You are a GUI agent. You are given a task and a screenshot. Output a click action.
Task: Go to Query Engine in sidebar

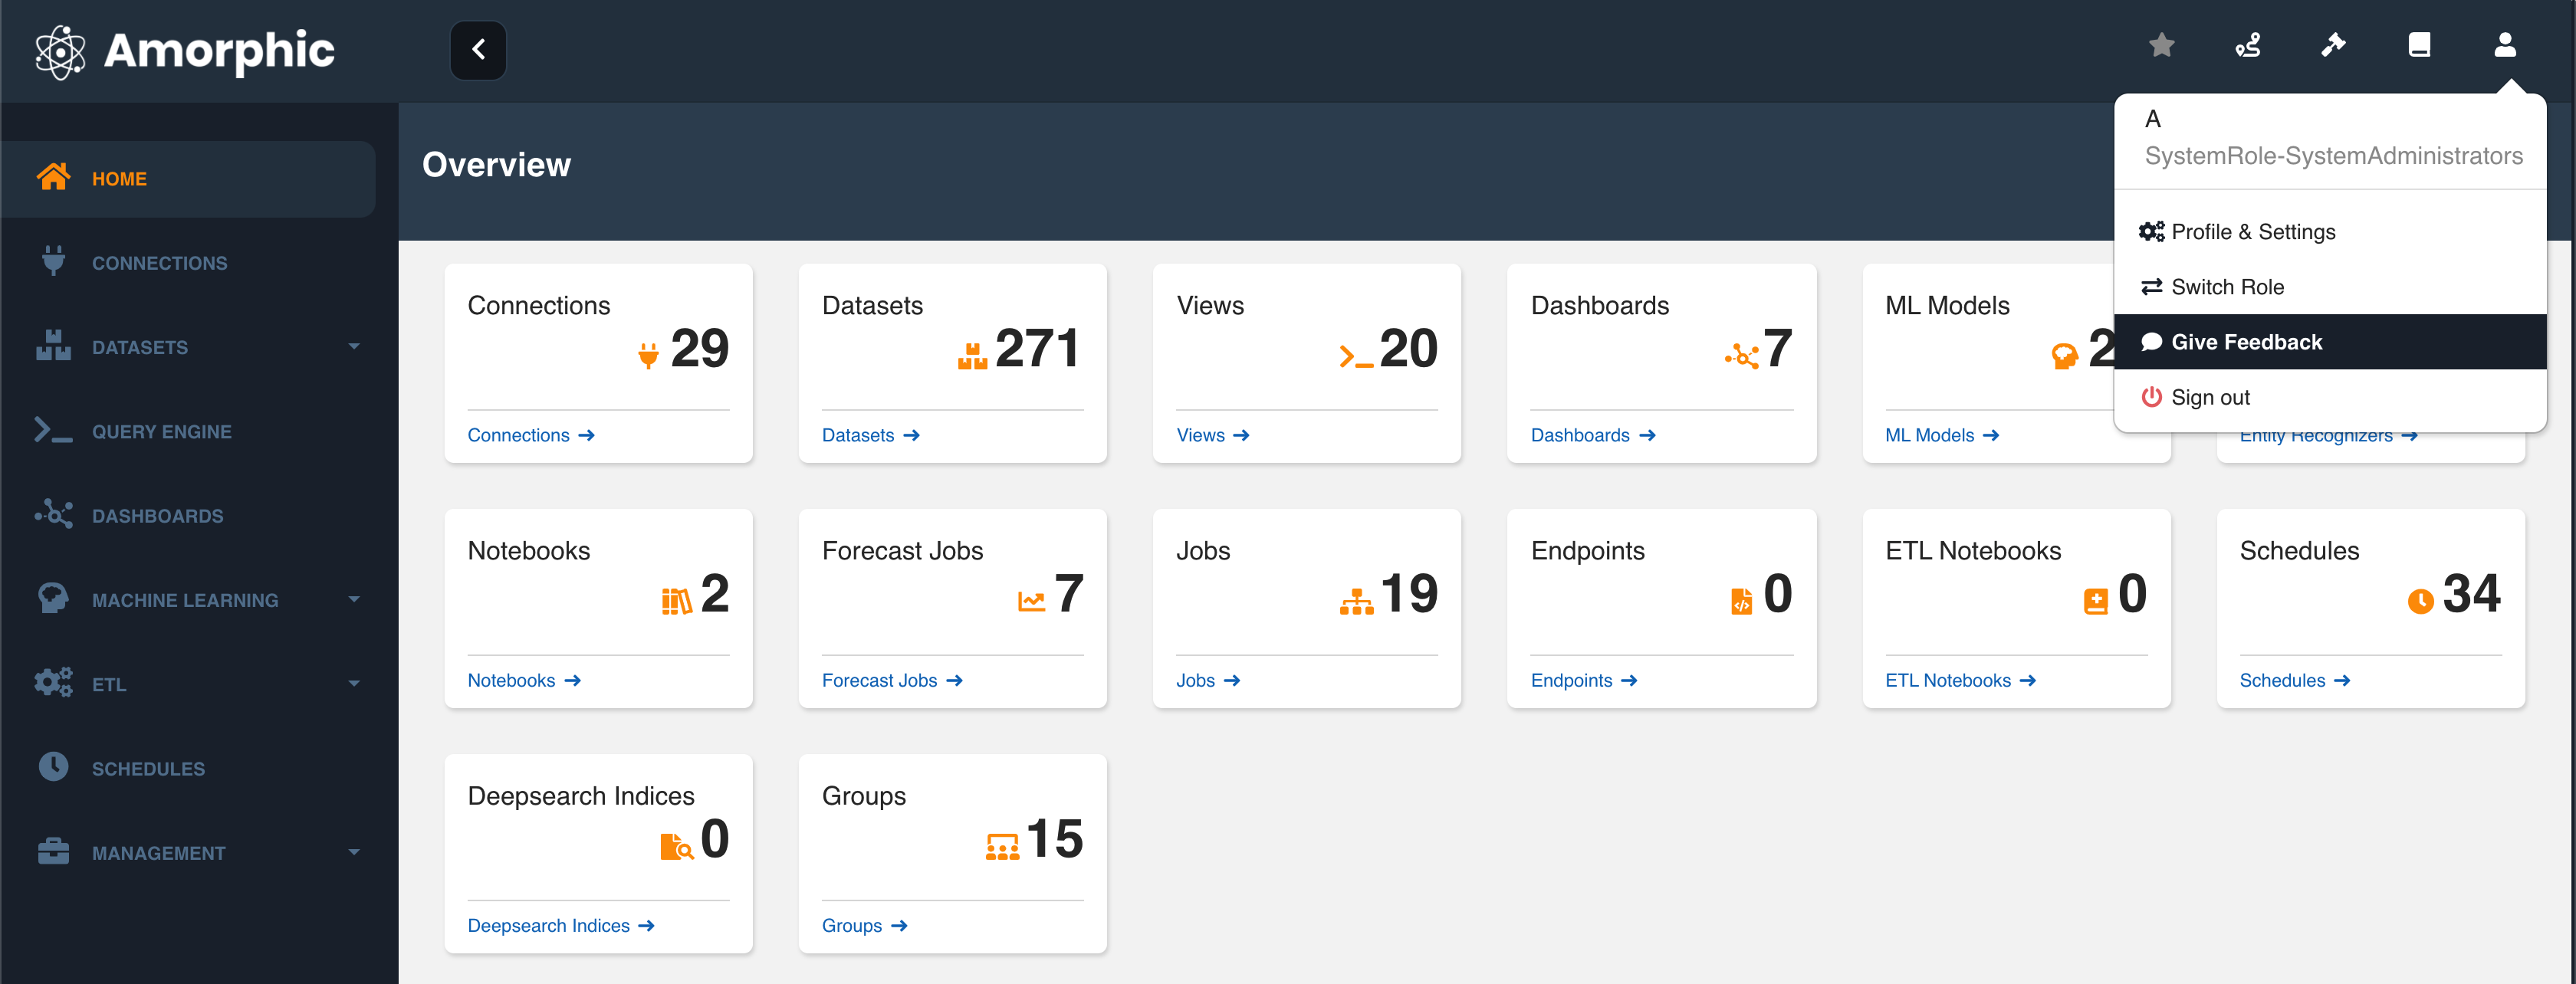[x=161, y=431]
